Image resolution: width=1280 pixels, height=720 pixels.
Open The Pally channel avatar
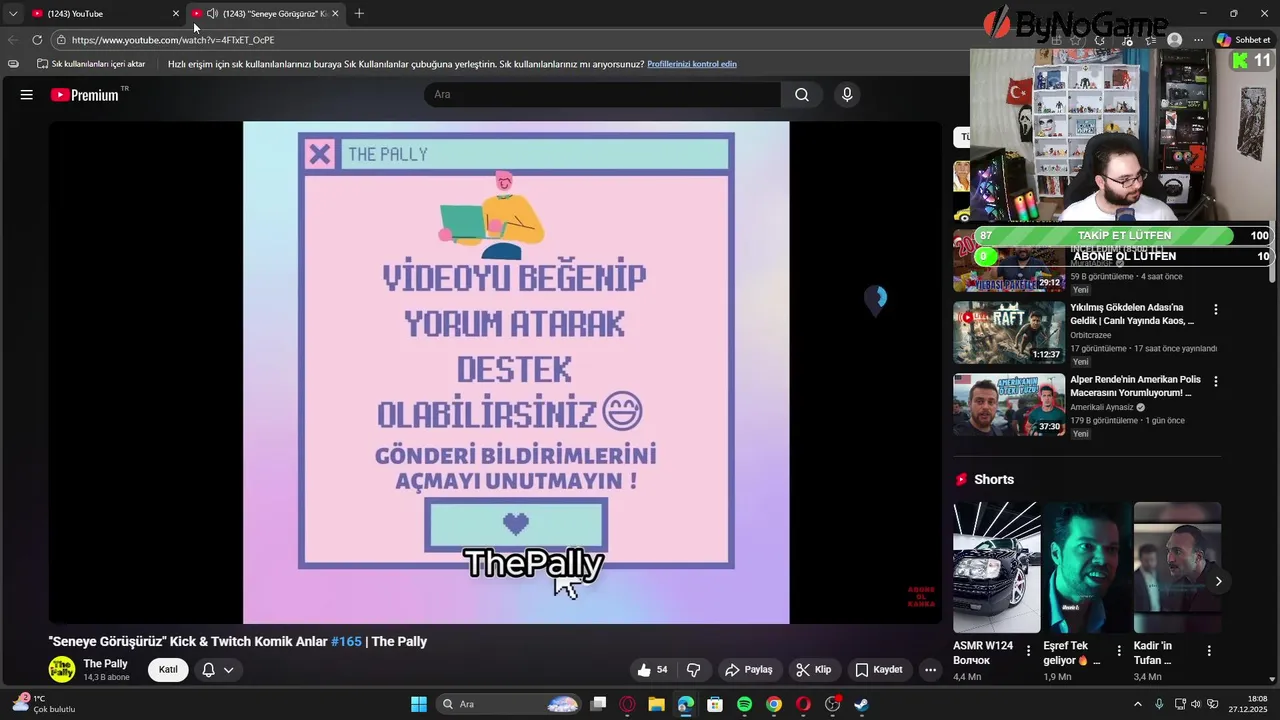click(x=62, y=670)
